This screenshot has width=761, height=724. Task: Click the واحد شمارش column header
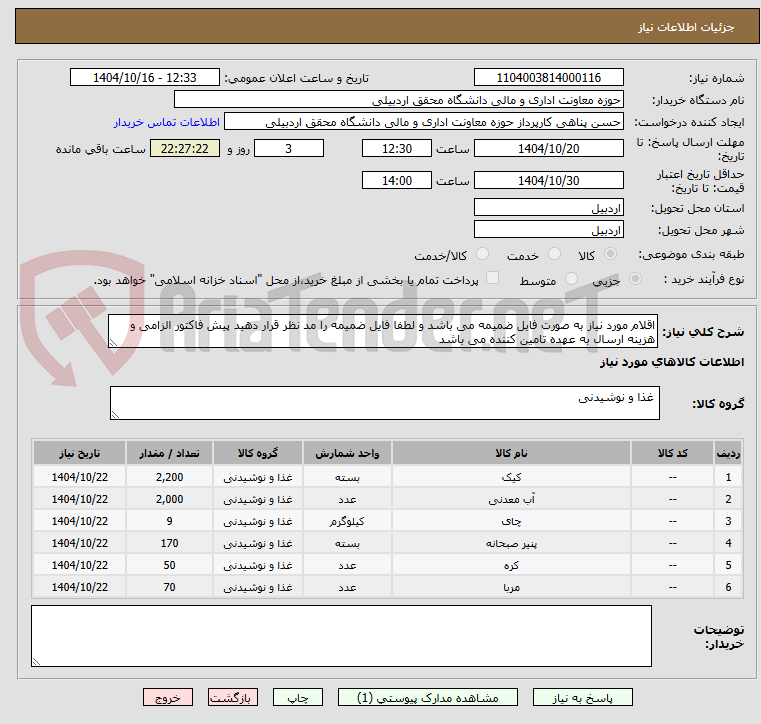pyautogui.click(x=347, y=453)
